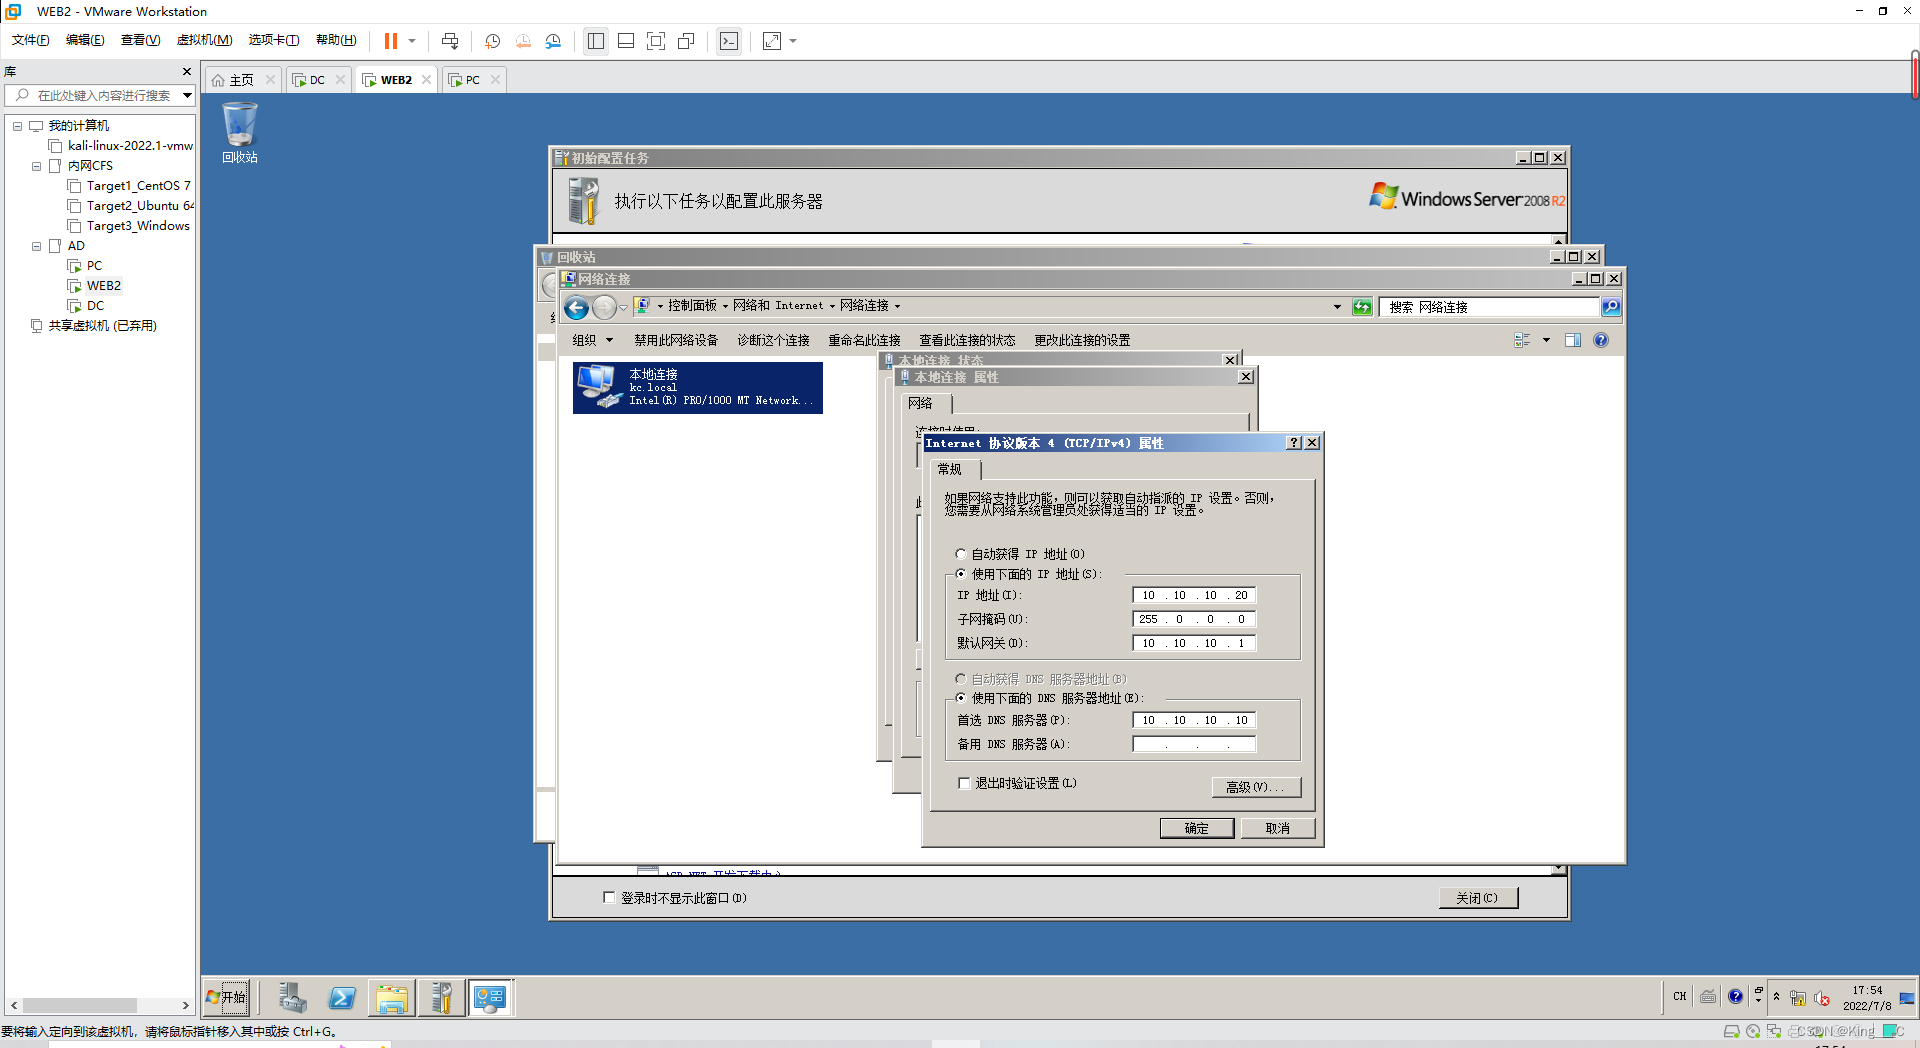1920x1048 pixels.
Task: Click the stretch guest display icon
Action: (x=771, y=41)
